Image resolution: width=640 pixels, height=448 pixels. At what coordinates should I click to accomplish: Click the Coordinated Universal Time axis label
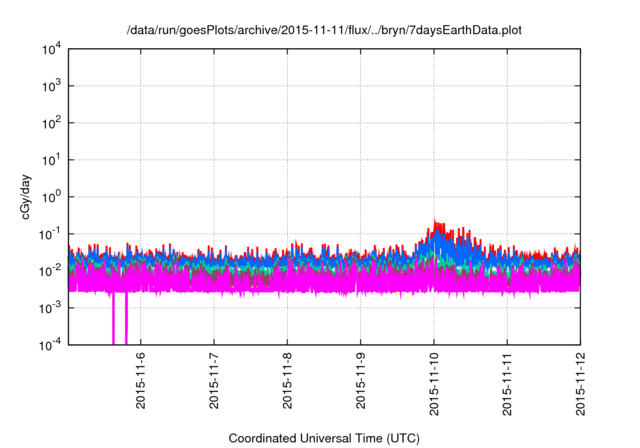[324, 438]
